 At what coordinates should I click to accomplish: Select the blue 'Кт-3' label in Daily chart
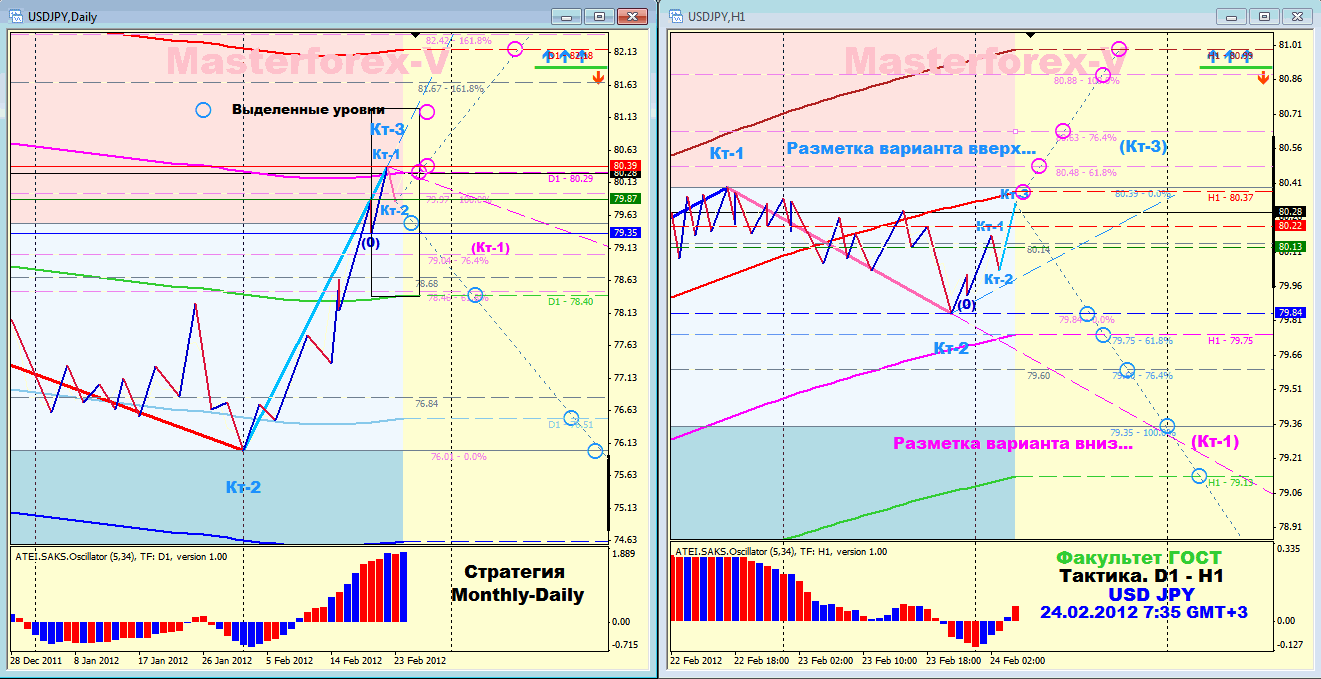(387, 129)
